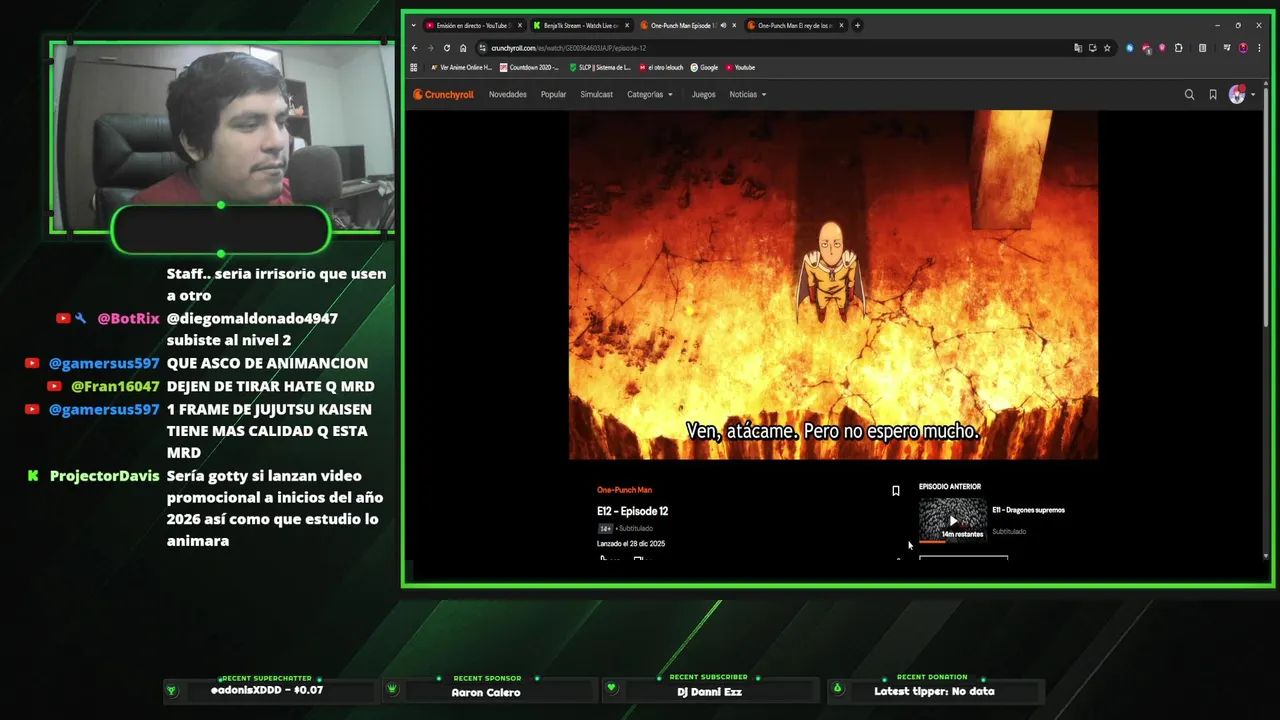
Task: Click the translate page icon in address bar
Action: [1078, 48]
